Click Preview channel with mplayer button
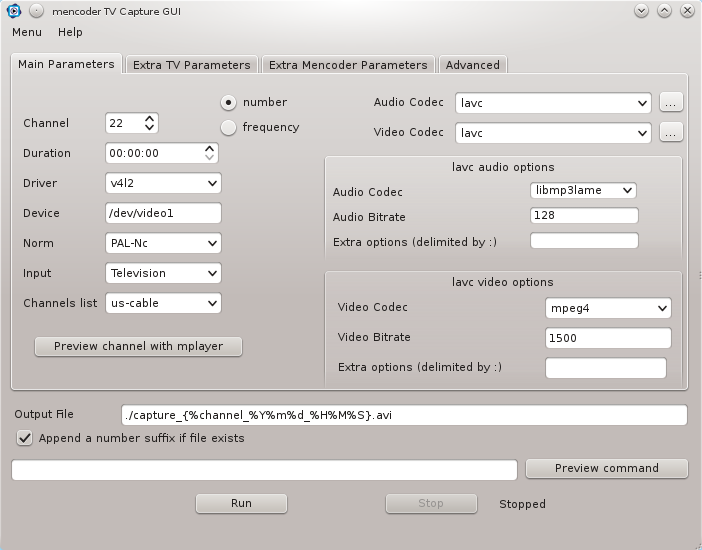The height and width of the screenshot is (550, 702). coord(138,347)
